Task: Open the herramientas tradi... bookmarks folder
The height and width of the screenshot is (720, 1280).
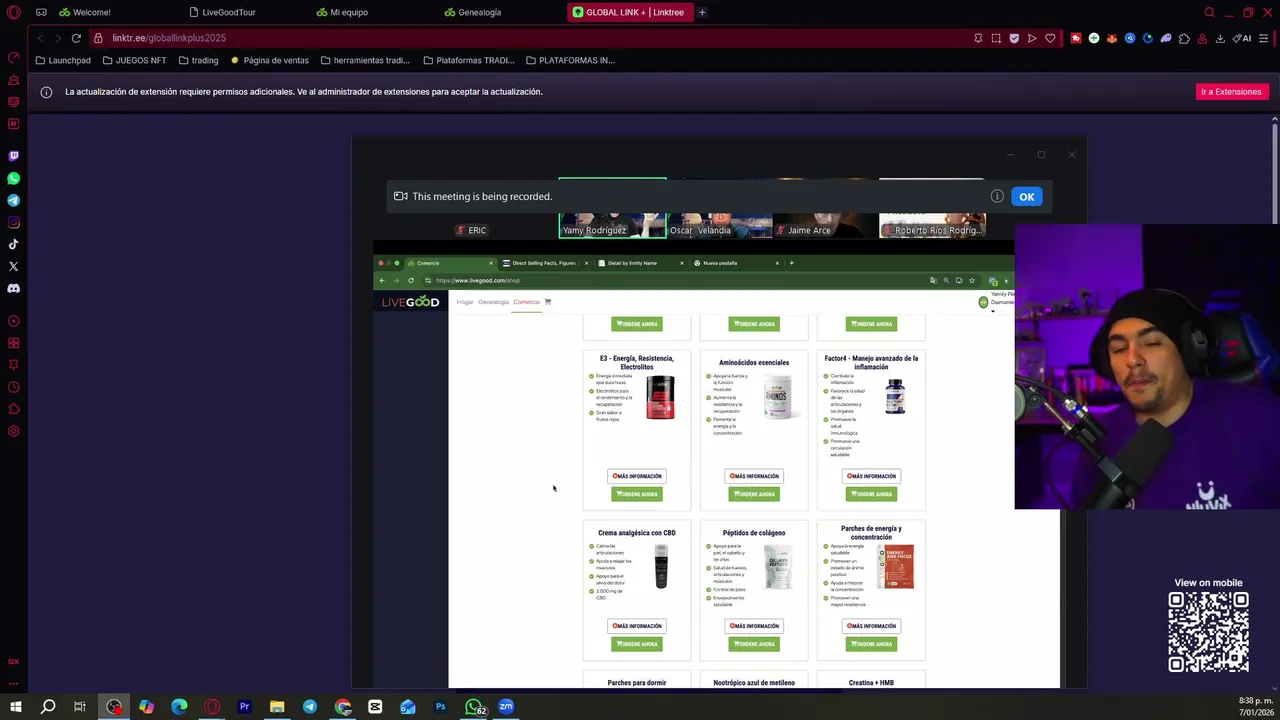Action: pyautogui.click(x=365, y=60)
